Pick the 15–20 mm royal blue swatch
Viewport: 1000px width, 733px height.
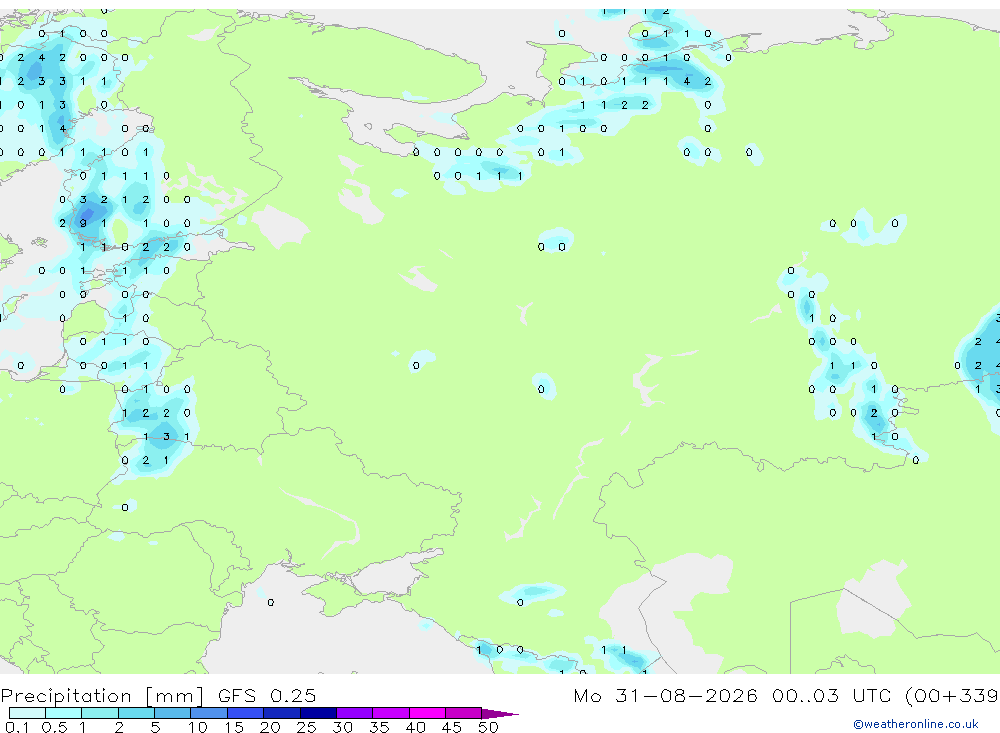pos(246,713)
